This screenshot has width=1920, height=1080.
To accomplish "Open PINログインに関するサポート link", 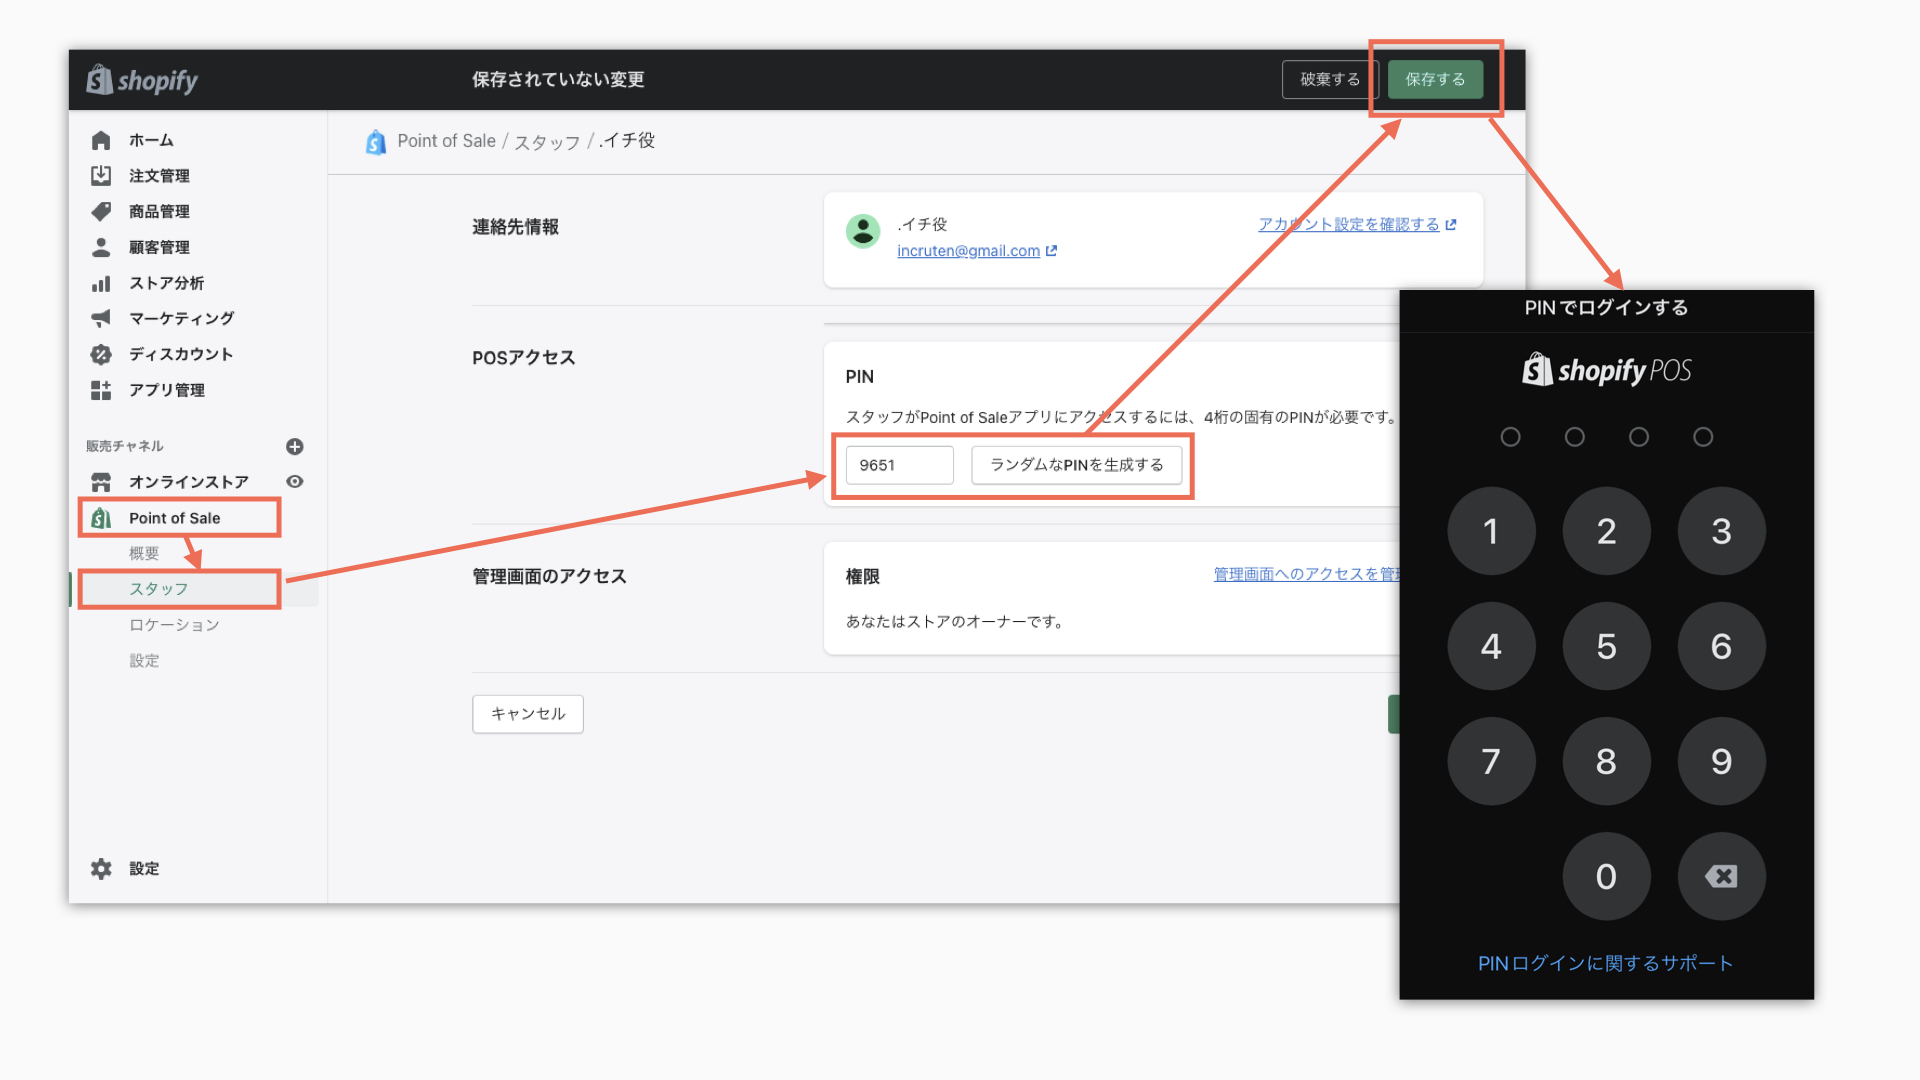I will [1606, 963].
